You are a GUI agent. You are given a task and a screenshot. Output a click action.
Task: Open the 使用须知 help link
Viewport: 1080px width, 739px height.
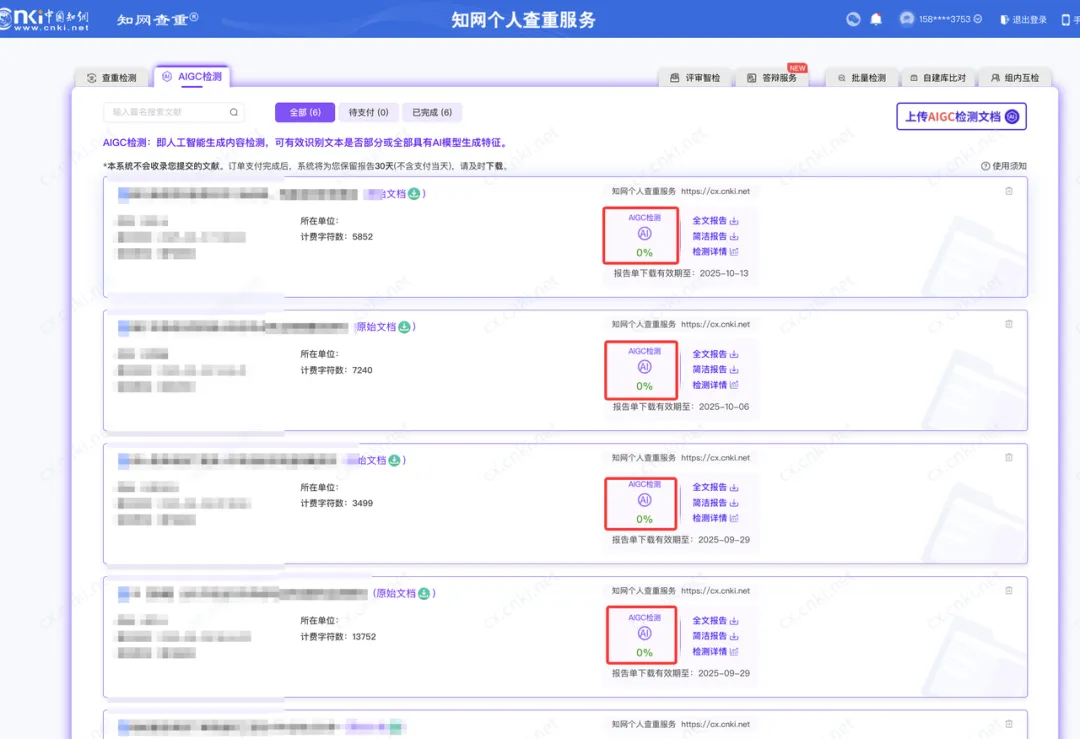(x=1004, y=166)
